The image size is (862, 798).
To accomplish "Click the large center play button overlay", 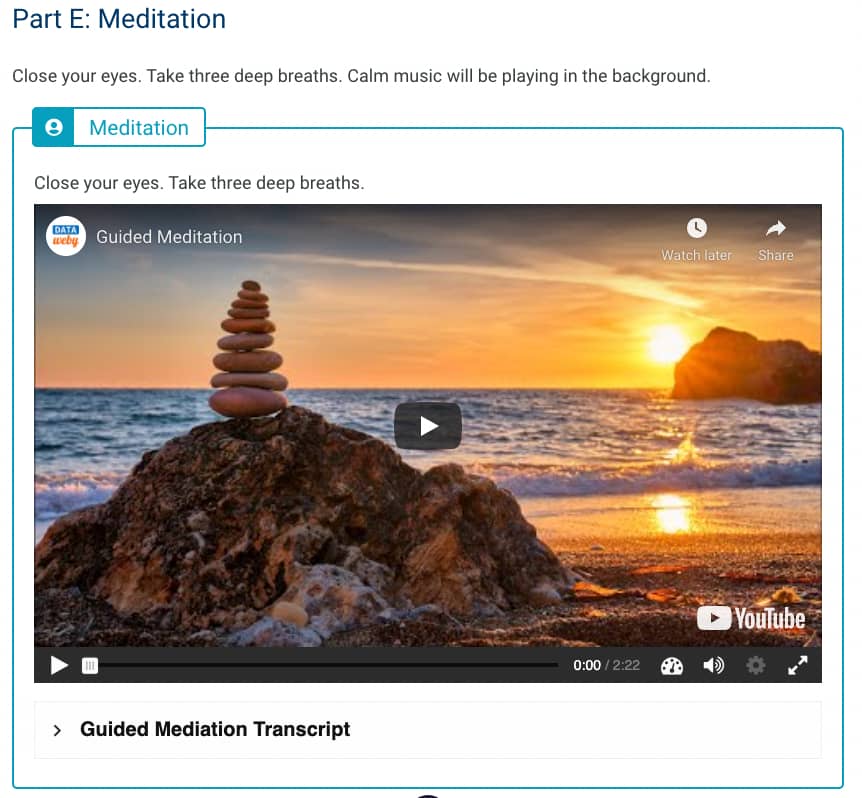I will [x=428, y=426].
